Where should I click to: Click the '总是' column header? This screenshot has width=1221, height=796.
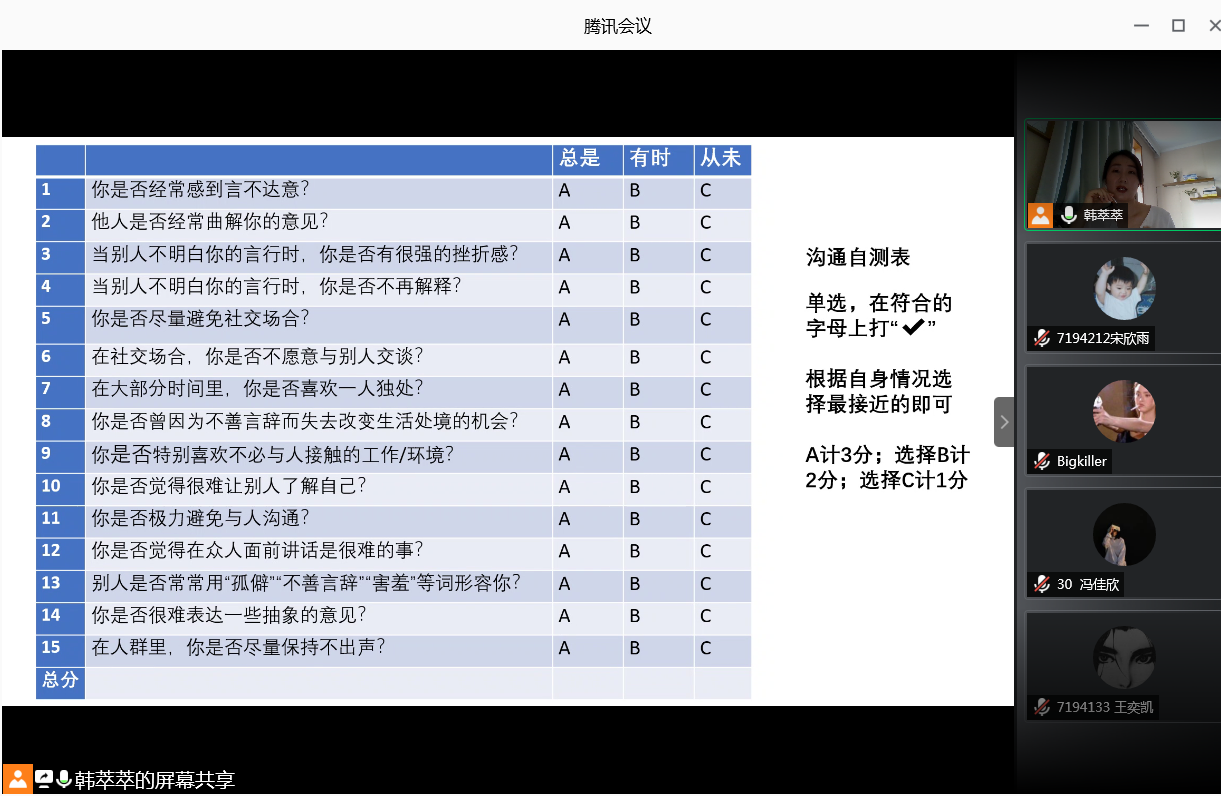(x=588, y=160)
